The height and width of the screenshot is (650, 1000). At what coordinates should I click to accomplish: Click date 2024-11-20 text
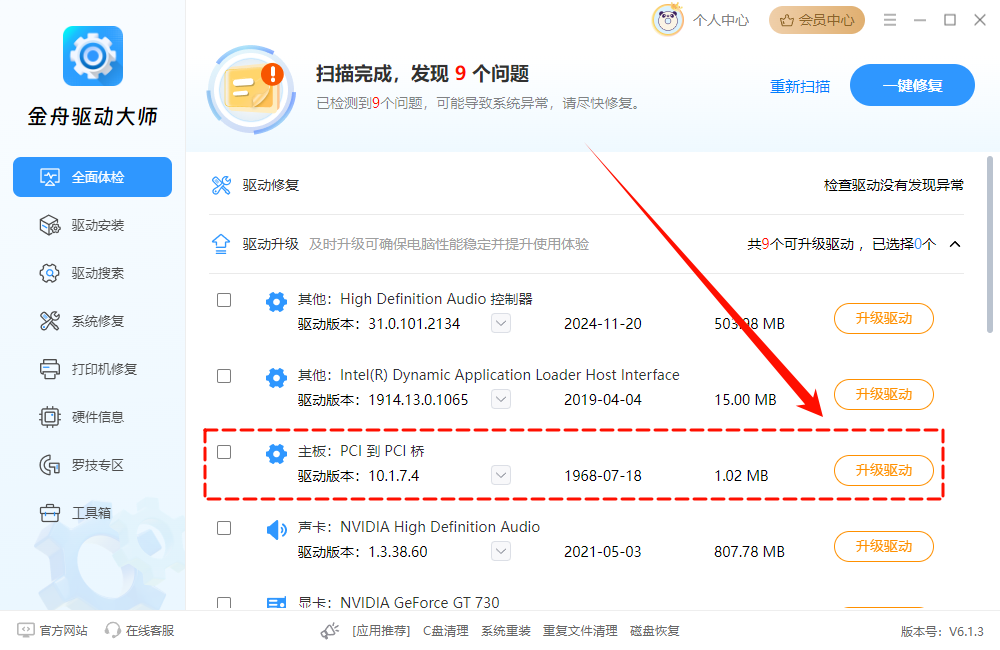(603, 324)
